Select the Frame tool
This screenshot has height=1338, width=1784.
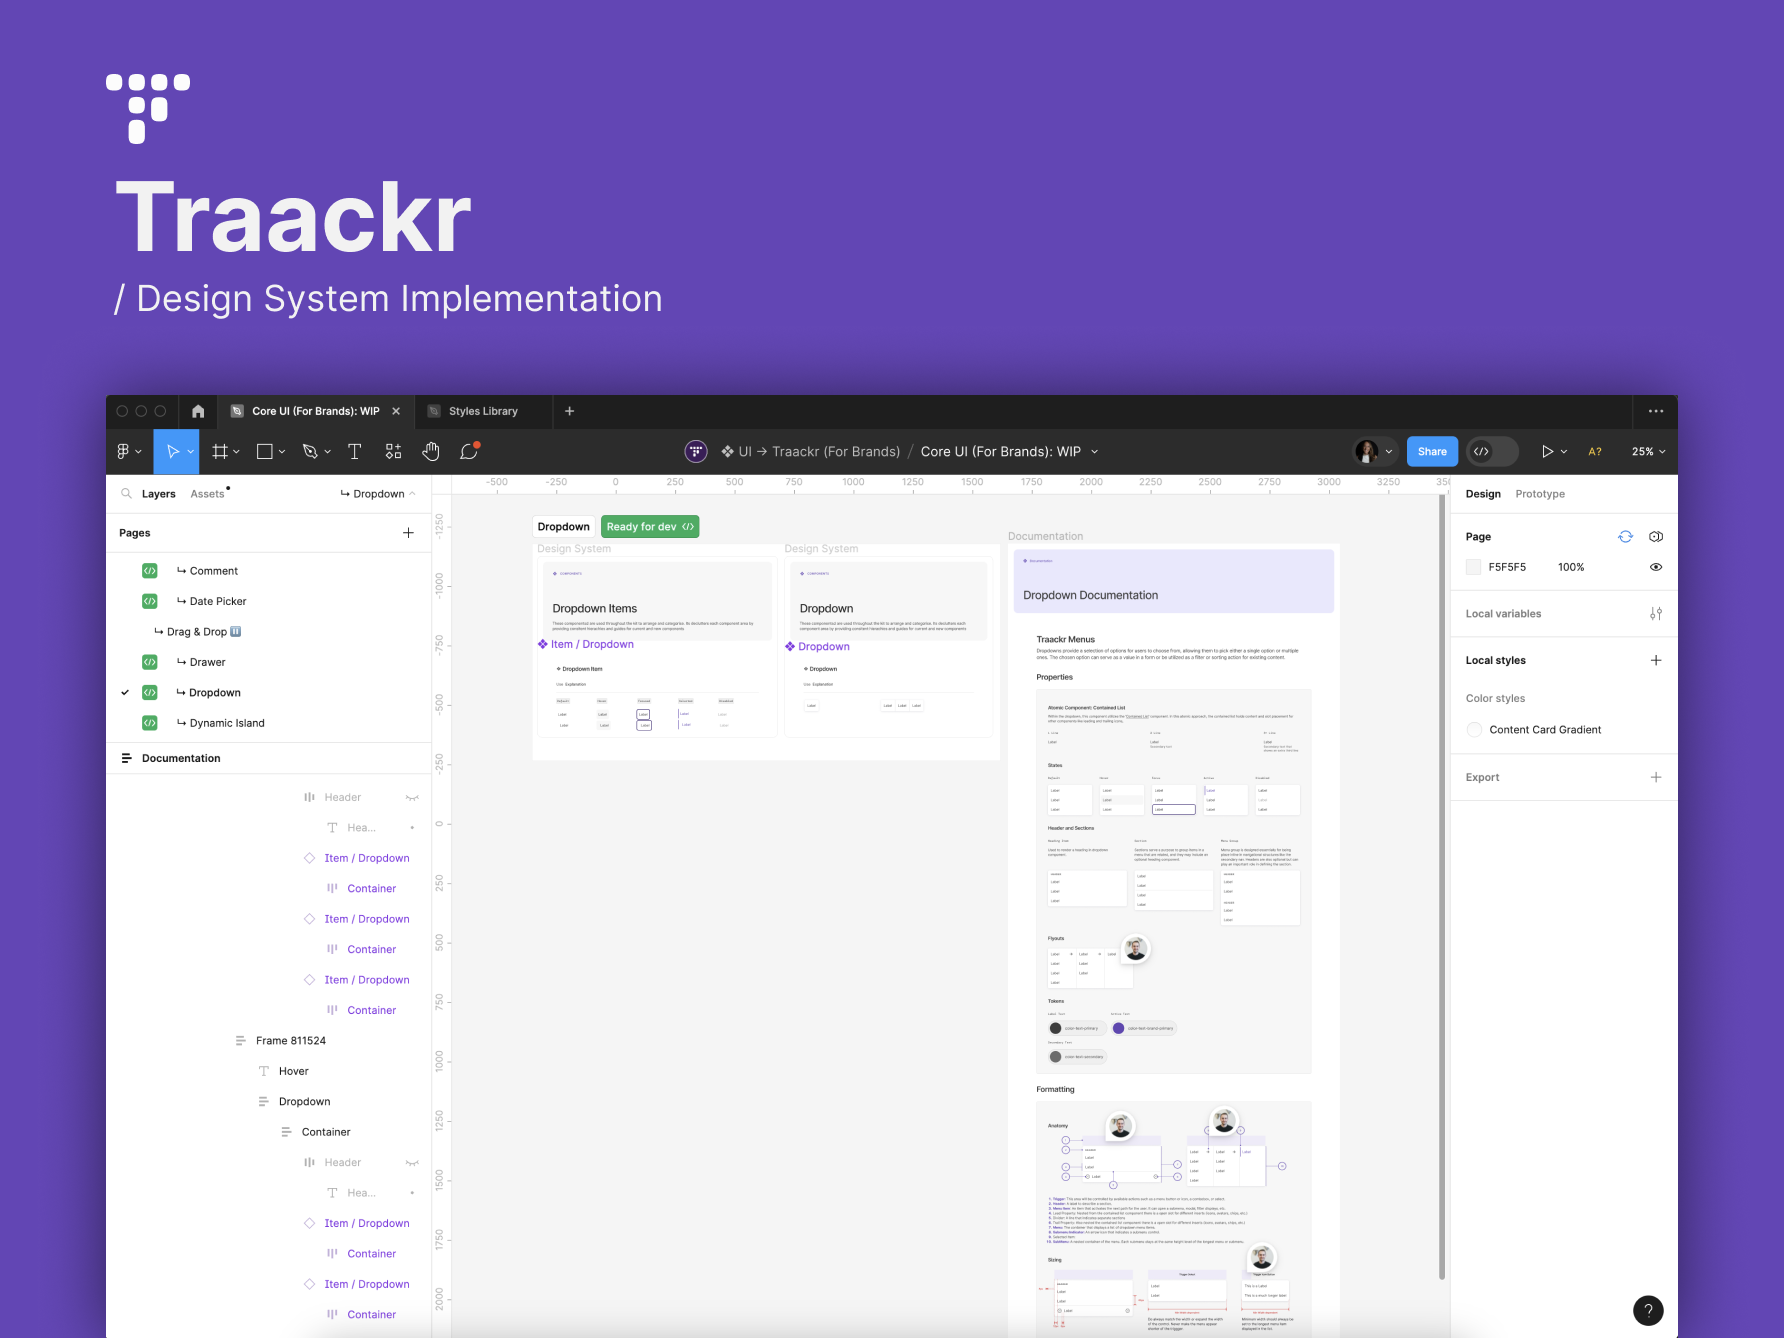(220, 452)
